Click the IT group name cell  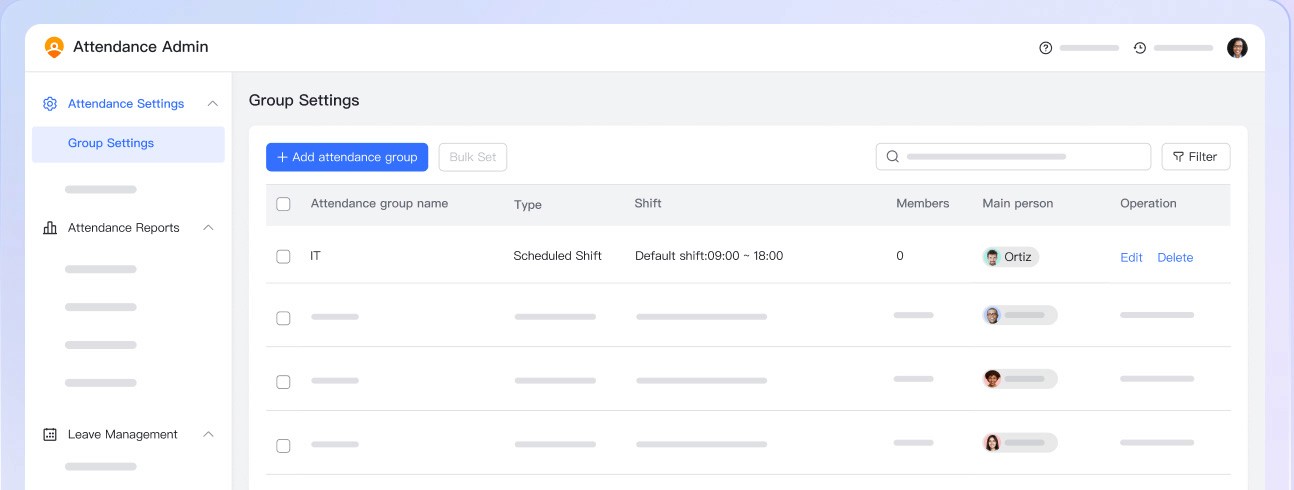pos(316,256)
